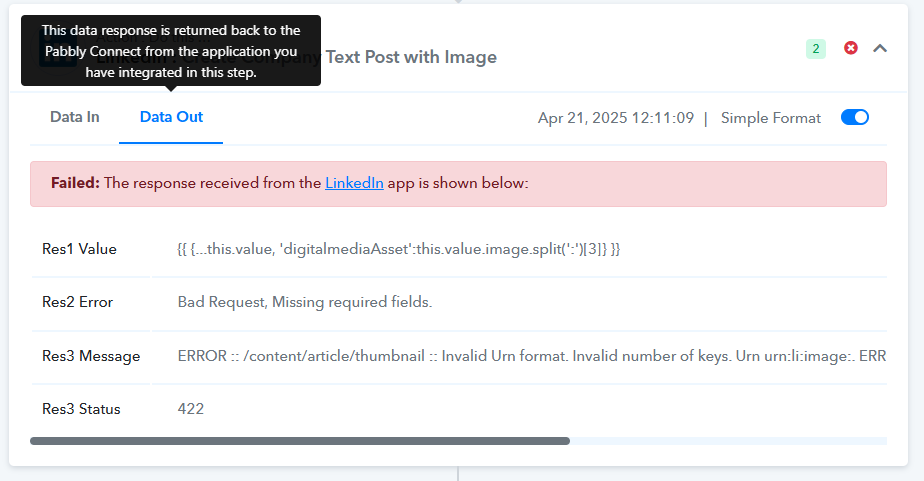
Task: Click the Res1 Value expression text
Action: click(399, 249)
